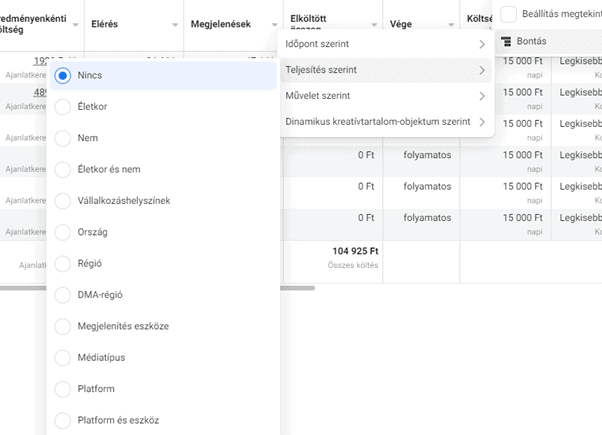
Task: Click chevron next to Időpont szerint
Action: point(482,45)
